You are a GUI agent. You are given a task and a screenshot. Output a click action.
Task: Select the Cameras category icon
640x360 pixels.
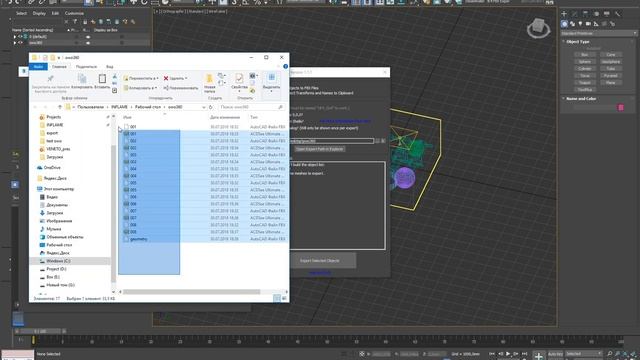pos(588,24)
